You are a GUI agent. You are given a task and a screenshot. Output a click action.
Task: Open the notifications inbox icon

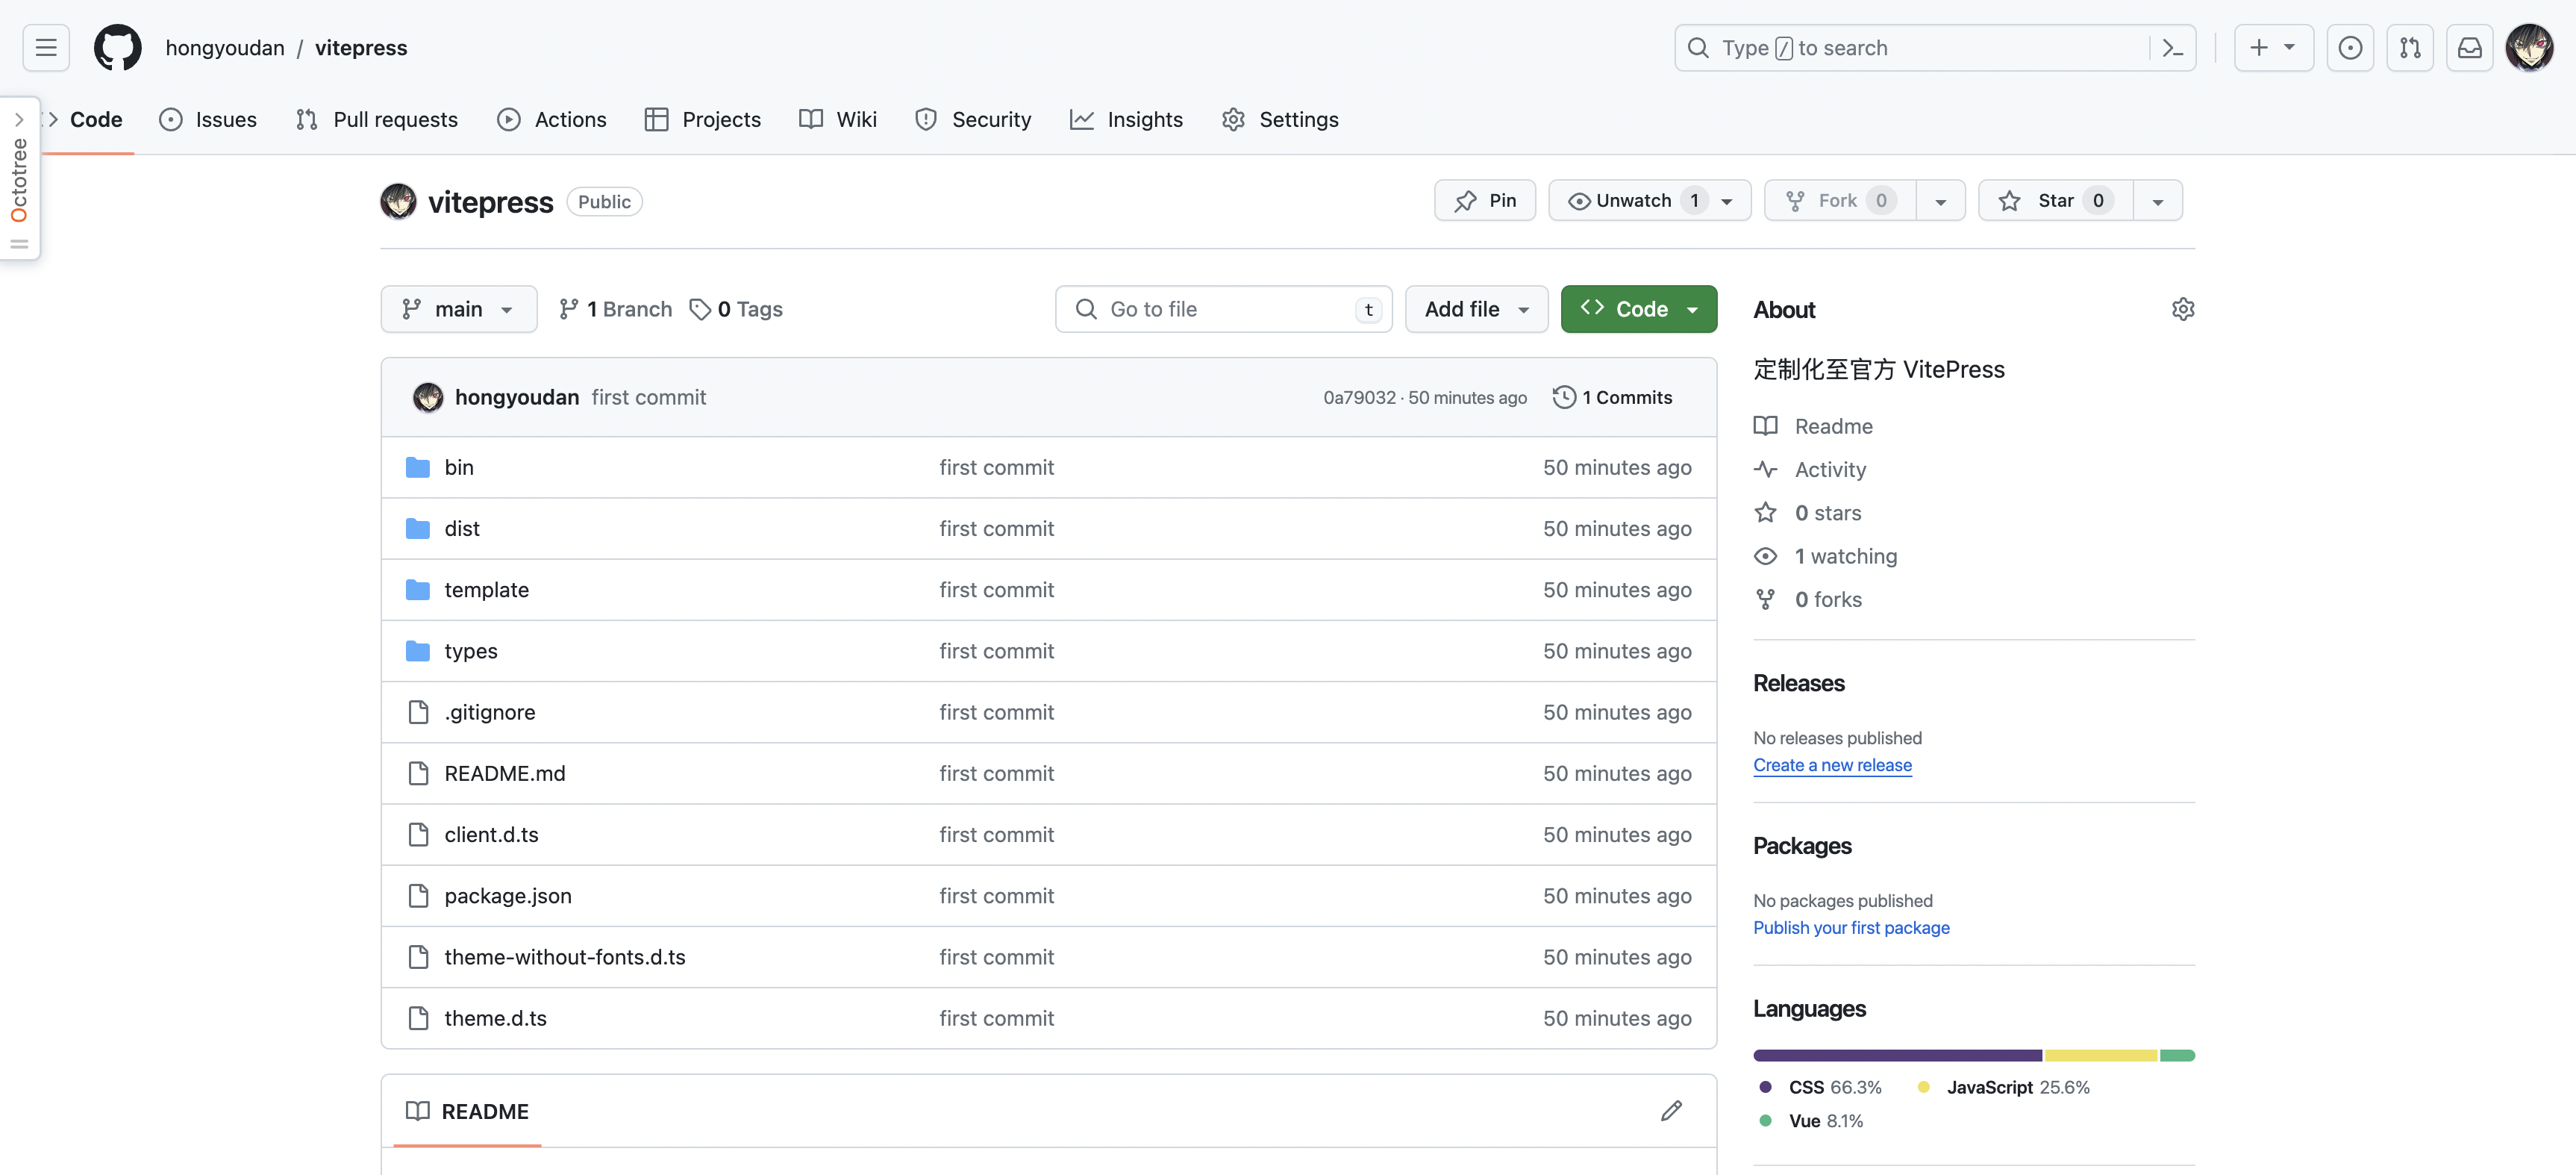pyautogui.click(x=2469, y=48)
